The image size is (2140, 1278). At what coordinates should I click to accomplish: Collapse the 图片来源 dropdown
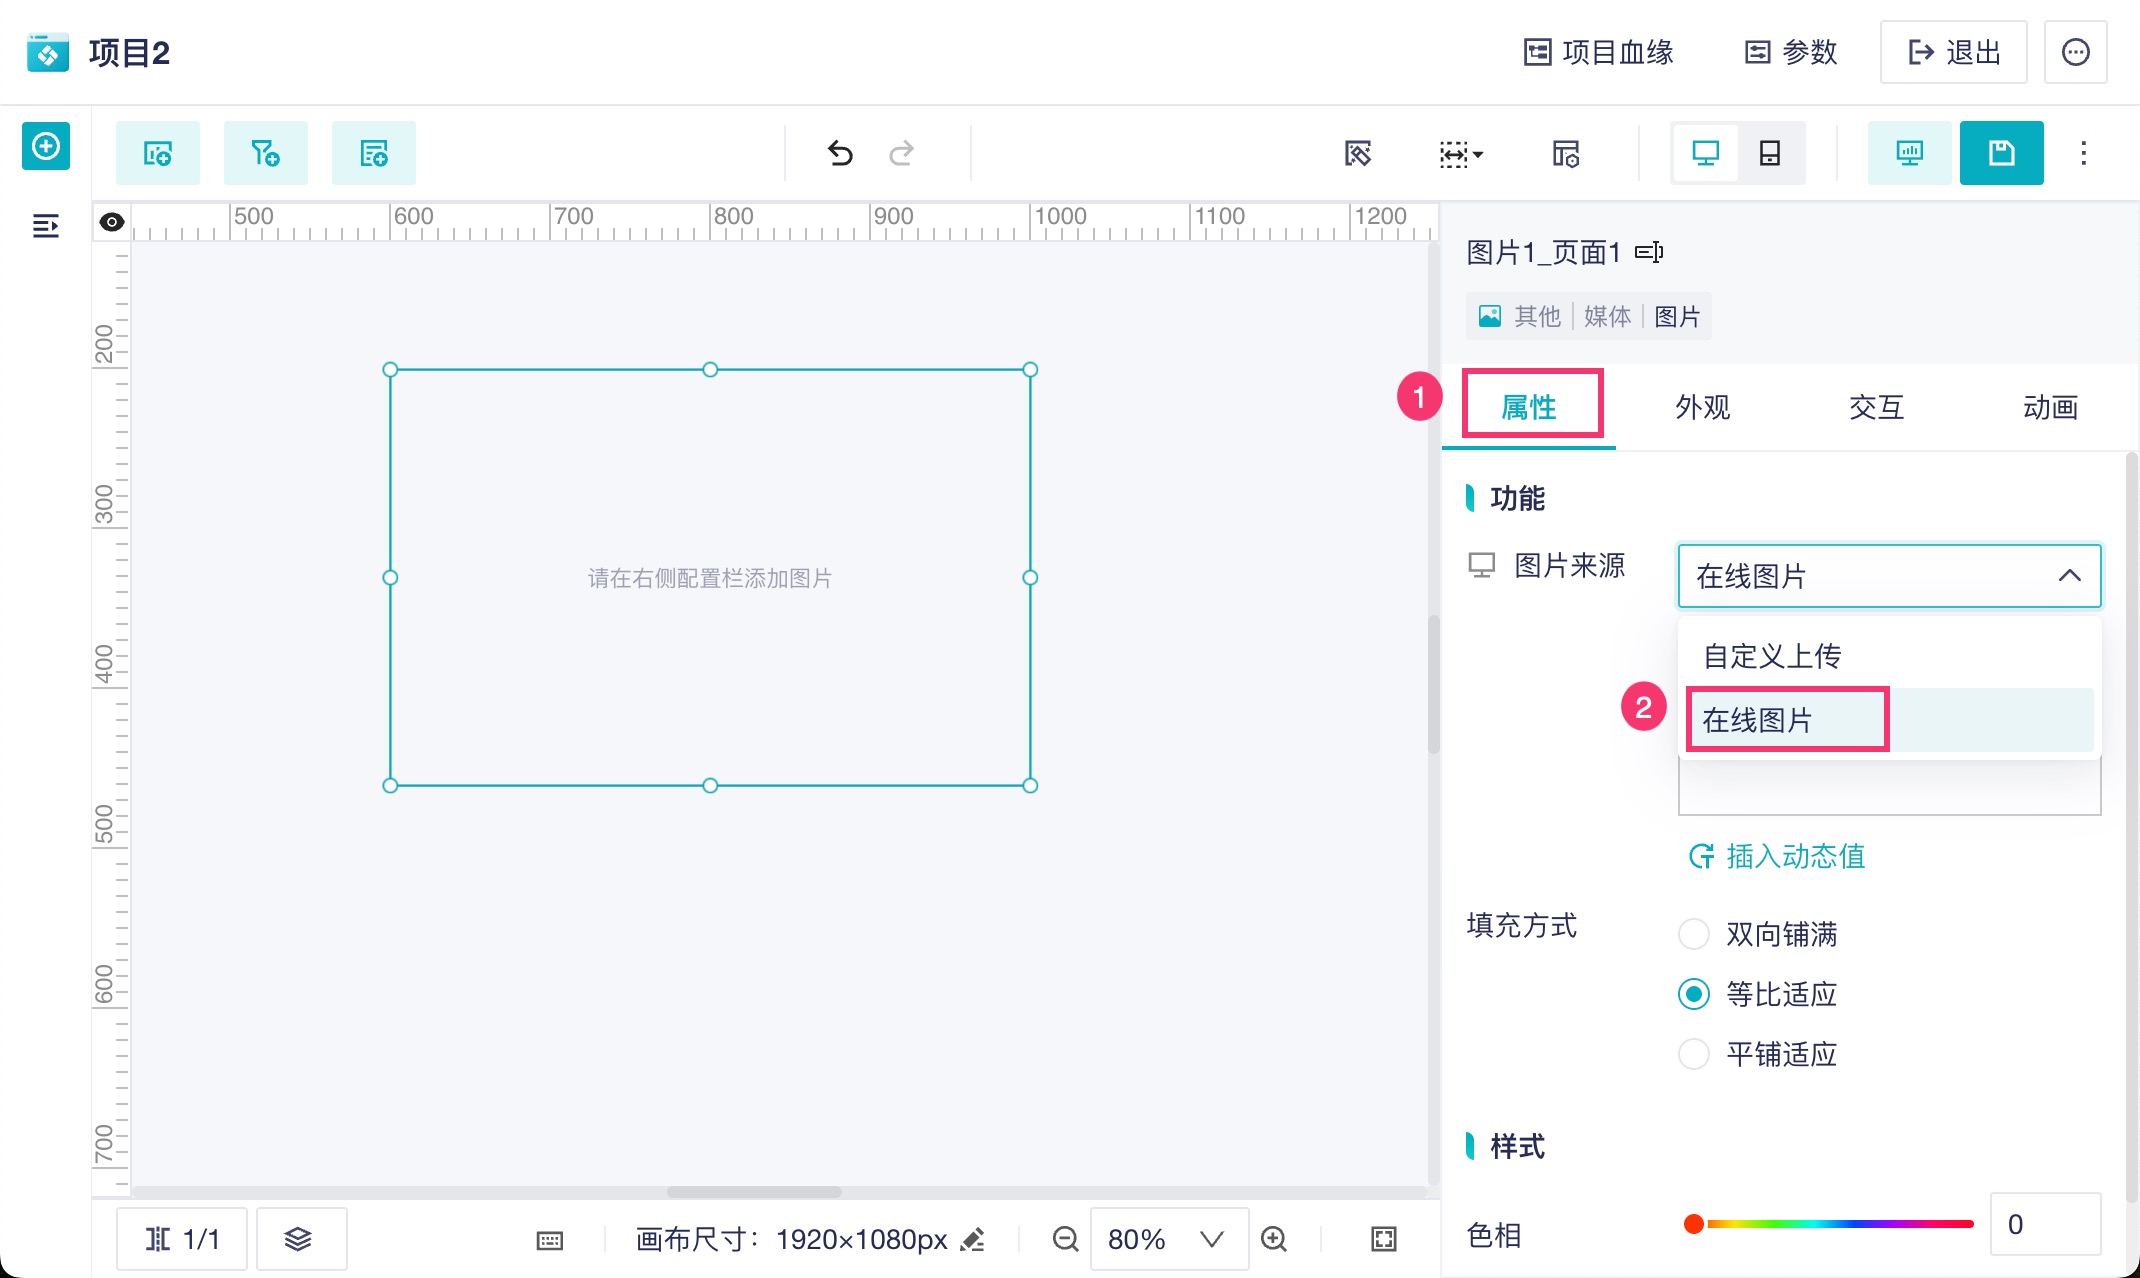point(2069,576)
